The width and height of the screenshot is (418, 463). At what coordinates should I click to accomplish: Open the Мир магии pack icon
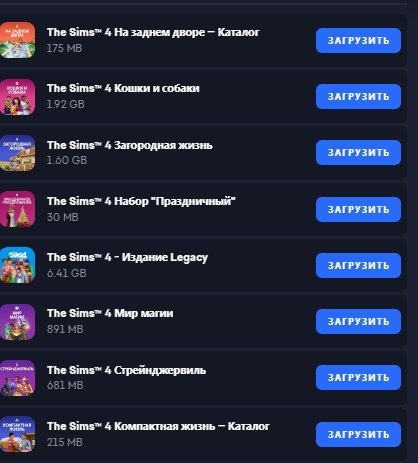[17, 322]
